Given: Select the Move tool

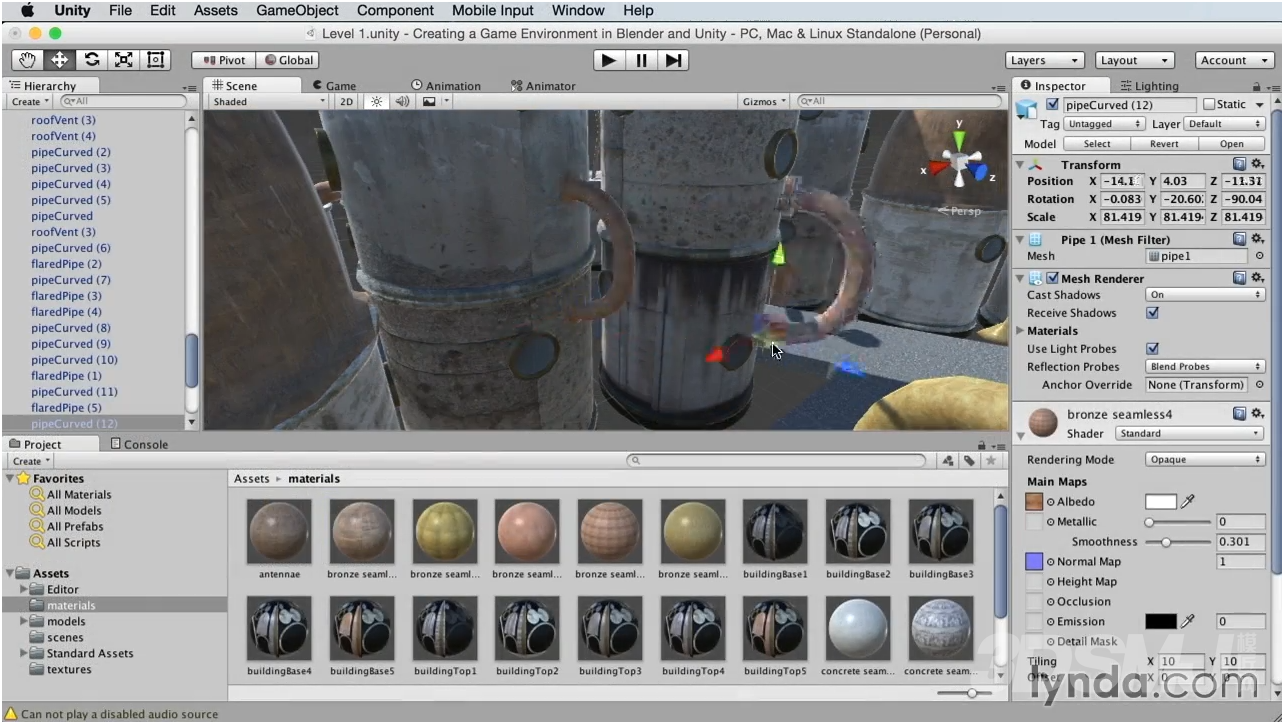Looking at the screenshot, I should 59,60.
